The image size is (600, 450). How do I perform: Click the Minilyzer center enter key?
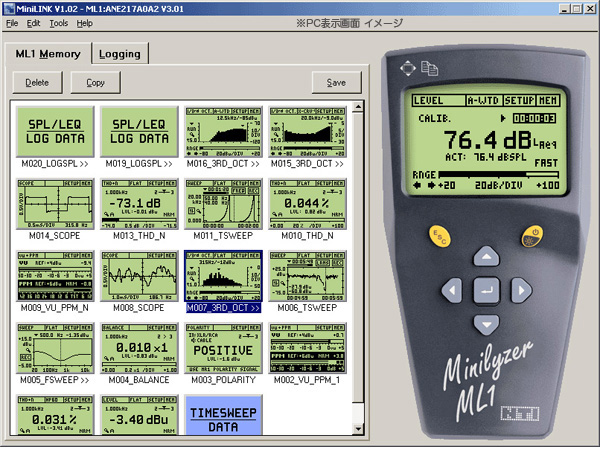(x=486, y=291)
